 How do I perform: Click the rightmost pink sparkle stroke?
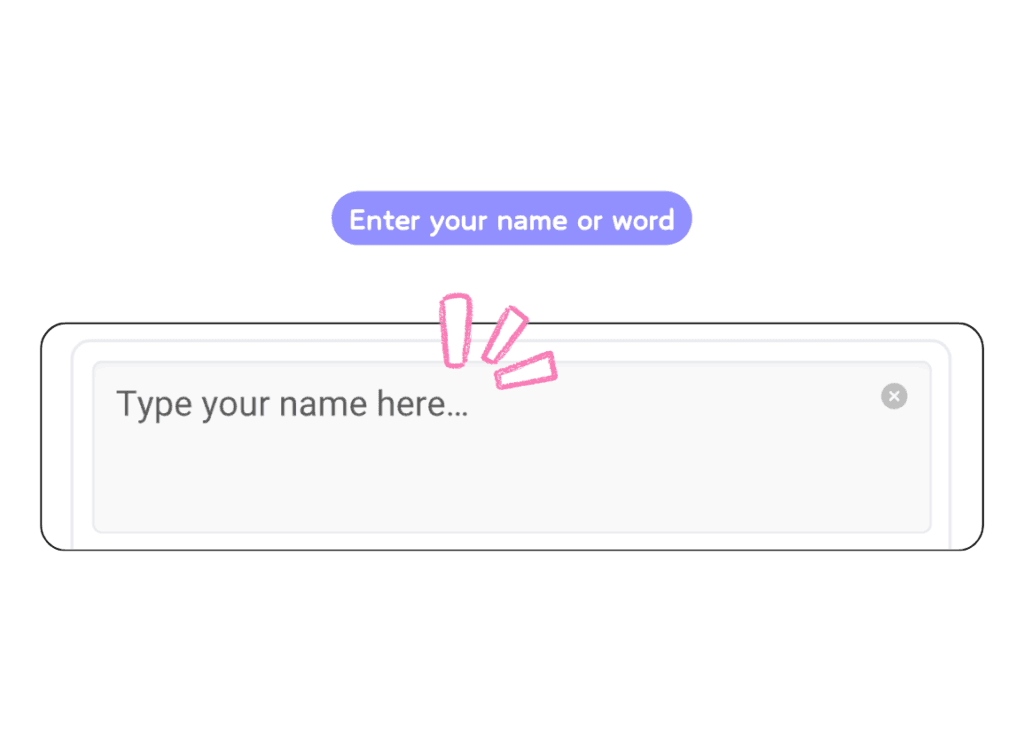(x=526, y=370)
